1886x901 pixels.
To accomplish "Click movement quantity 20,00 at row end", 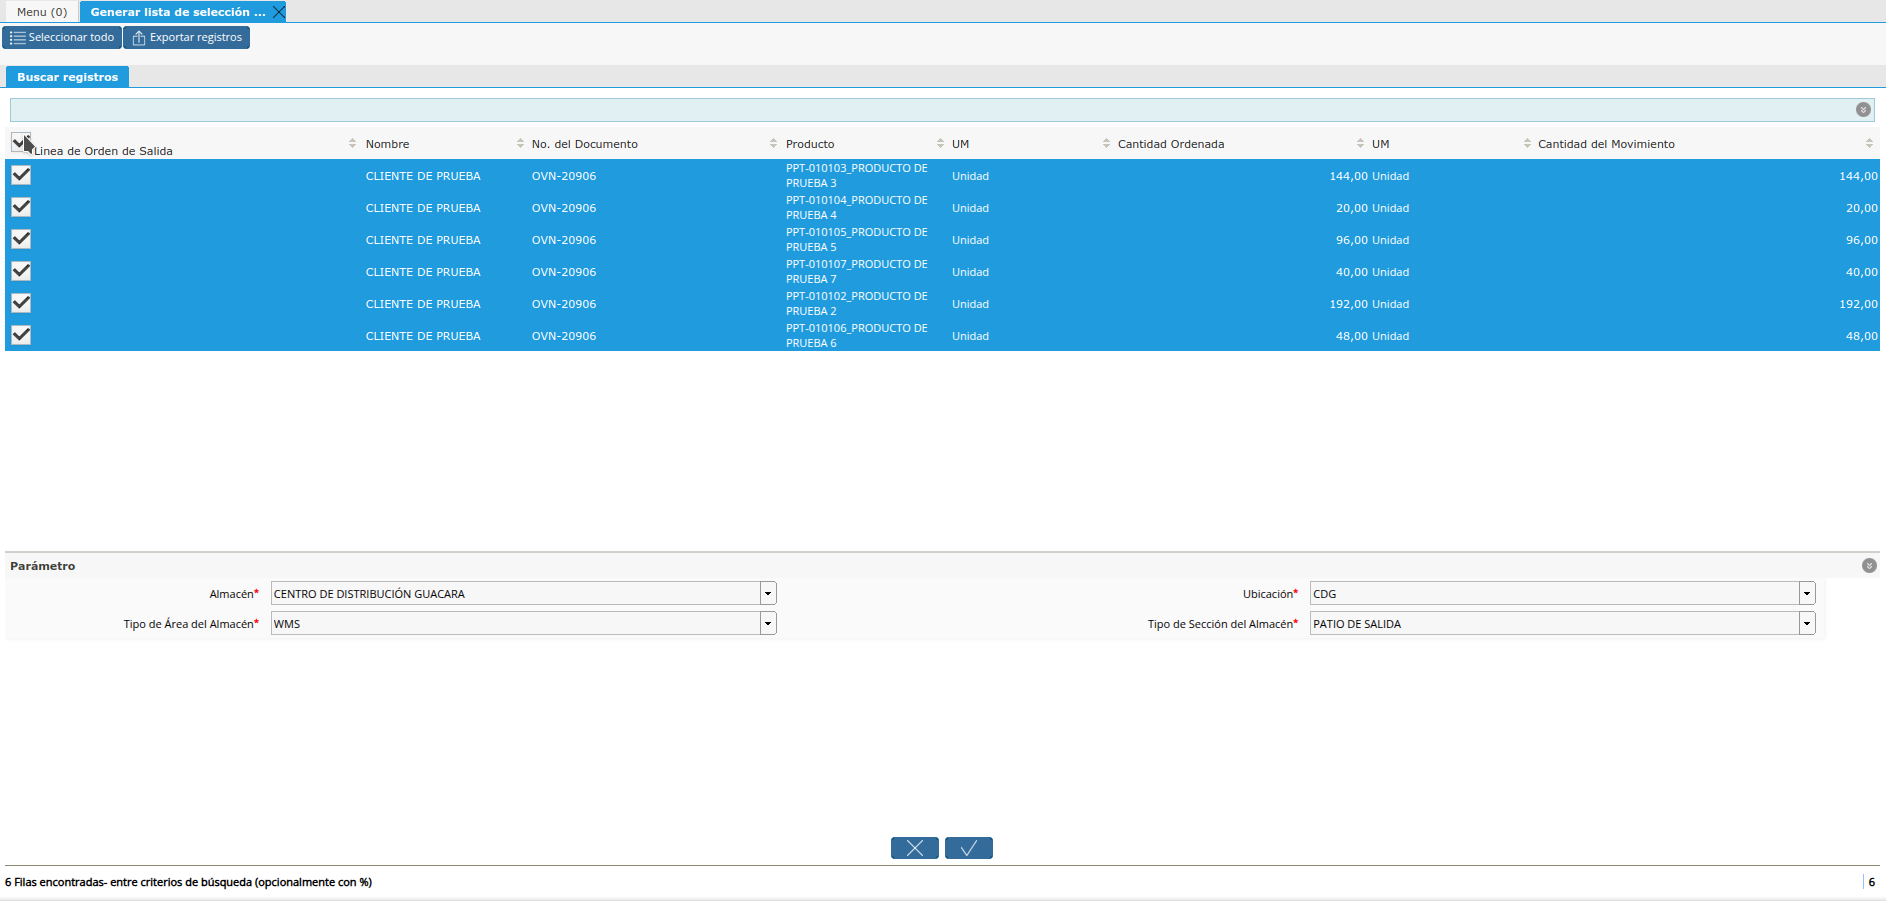I will point(1861,208).
